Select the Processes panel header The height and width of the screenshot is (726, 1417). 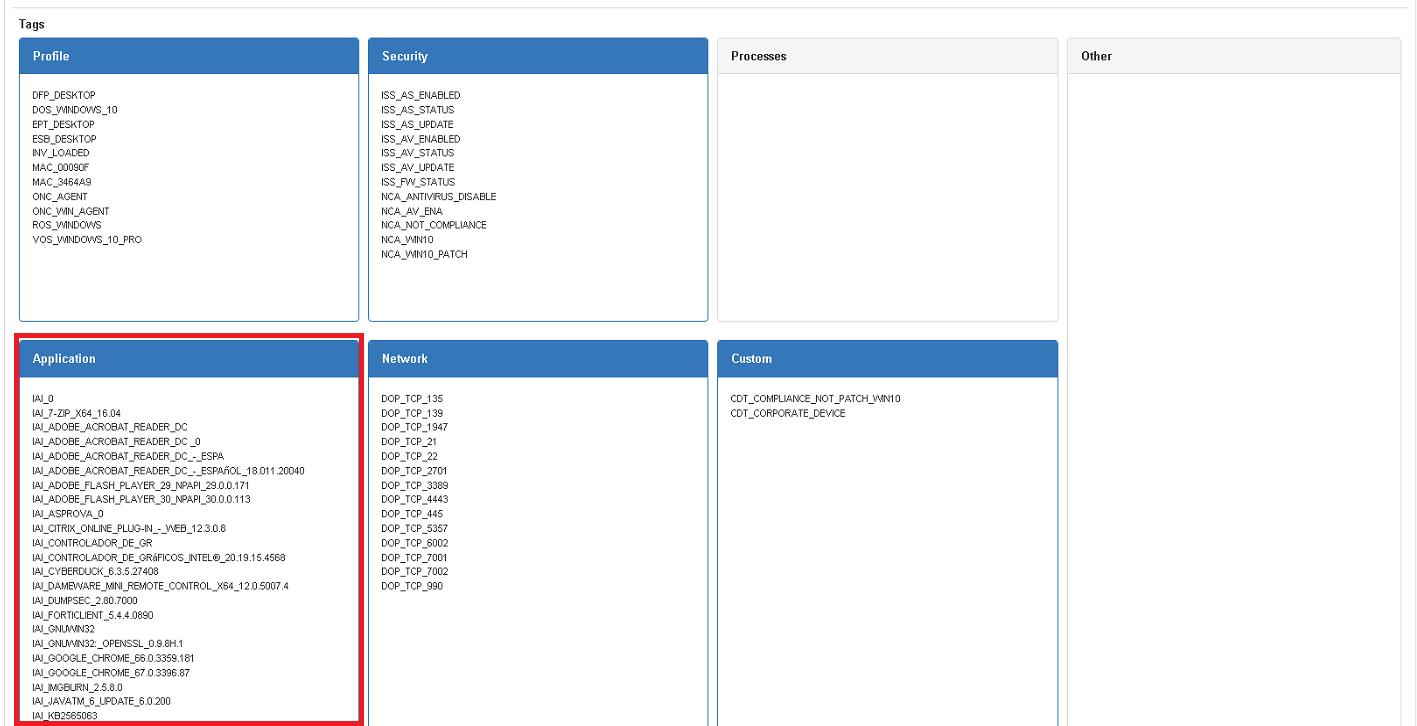point(886,57)
